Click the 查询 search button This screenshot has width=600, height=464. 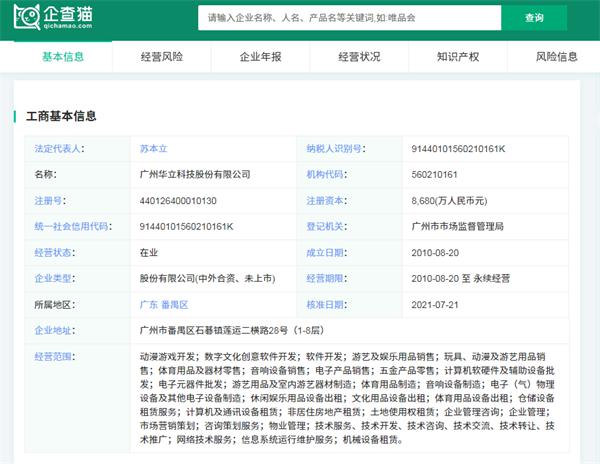pos(534,18)
